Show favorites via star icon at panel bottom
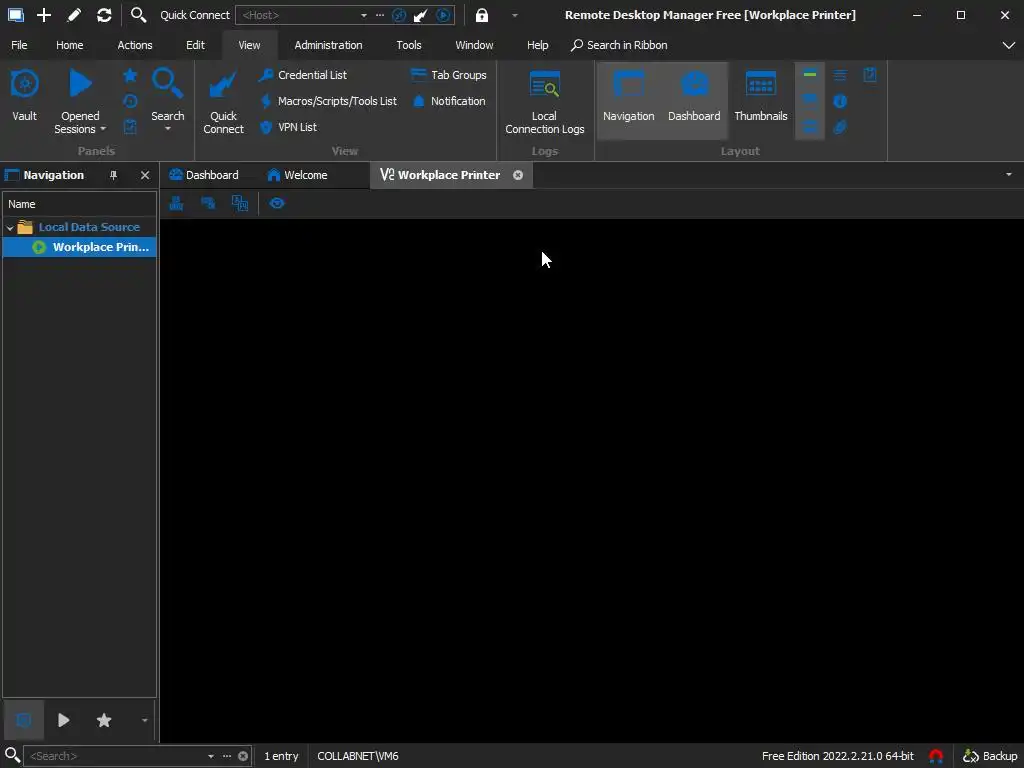Image resolution: width=1024 pixels, height=768 pixels. [x=104, y=720]
